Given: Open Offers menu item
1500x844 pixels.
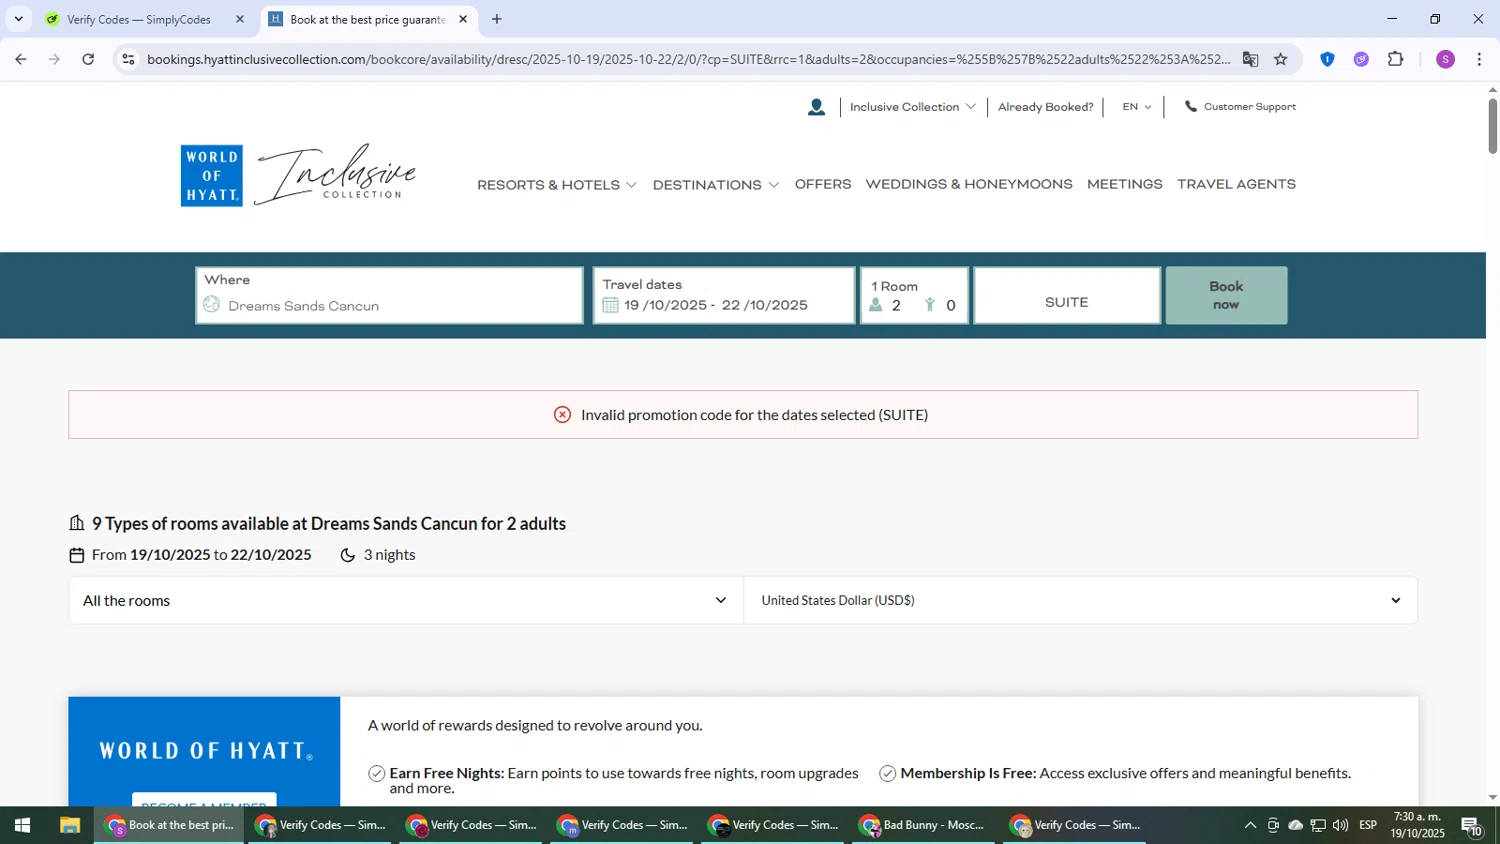Looking at the screenshot, I should (x=823, y=184).
